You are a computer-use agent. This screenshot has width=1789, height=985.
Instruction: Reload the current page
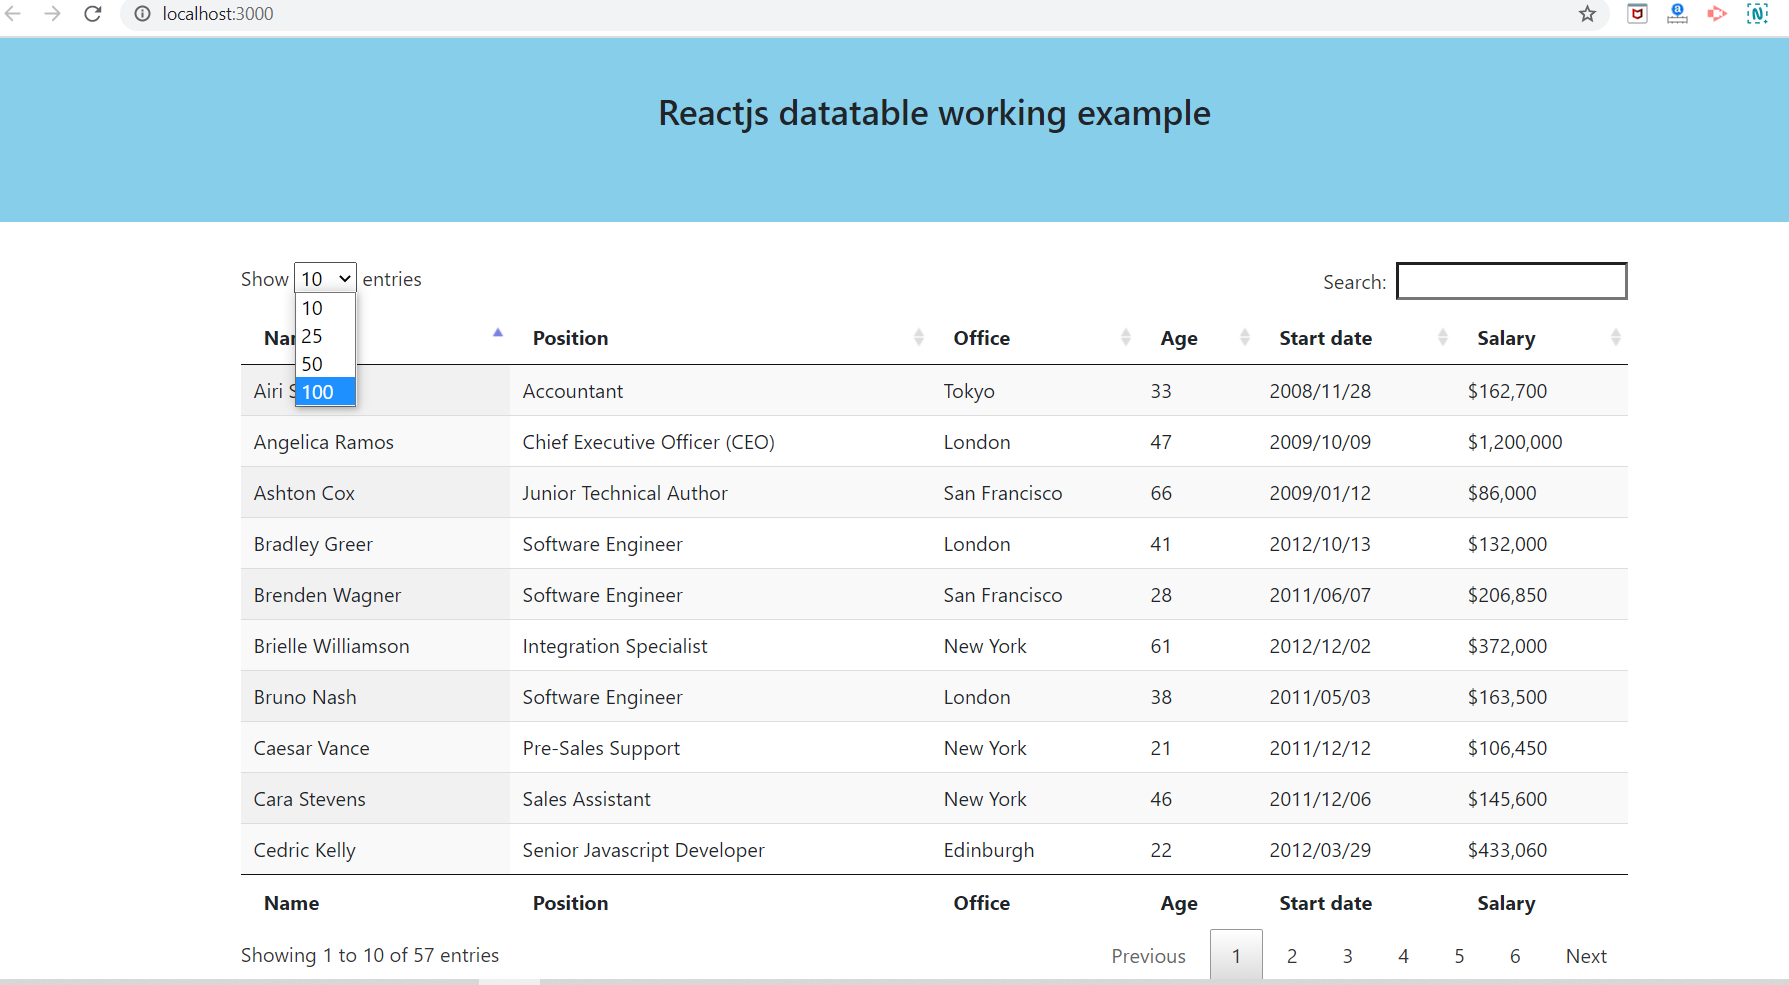click(92, 14)
